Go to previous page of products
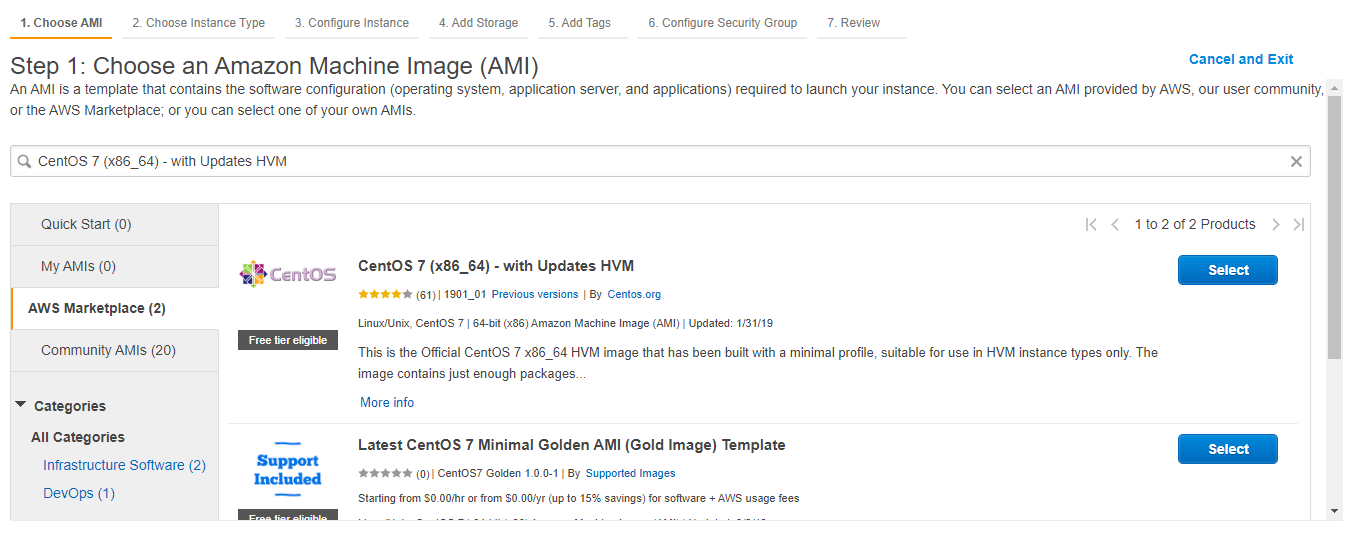This screenshot has height=534, width=1349. pos(1115,224)
